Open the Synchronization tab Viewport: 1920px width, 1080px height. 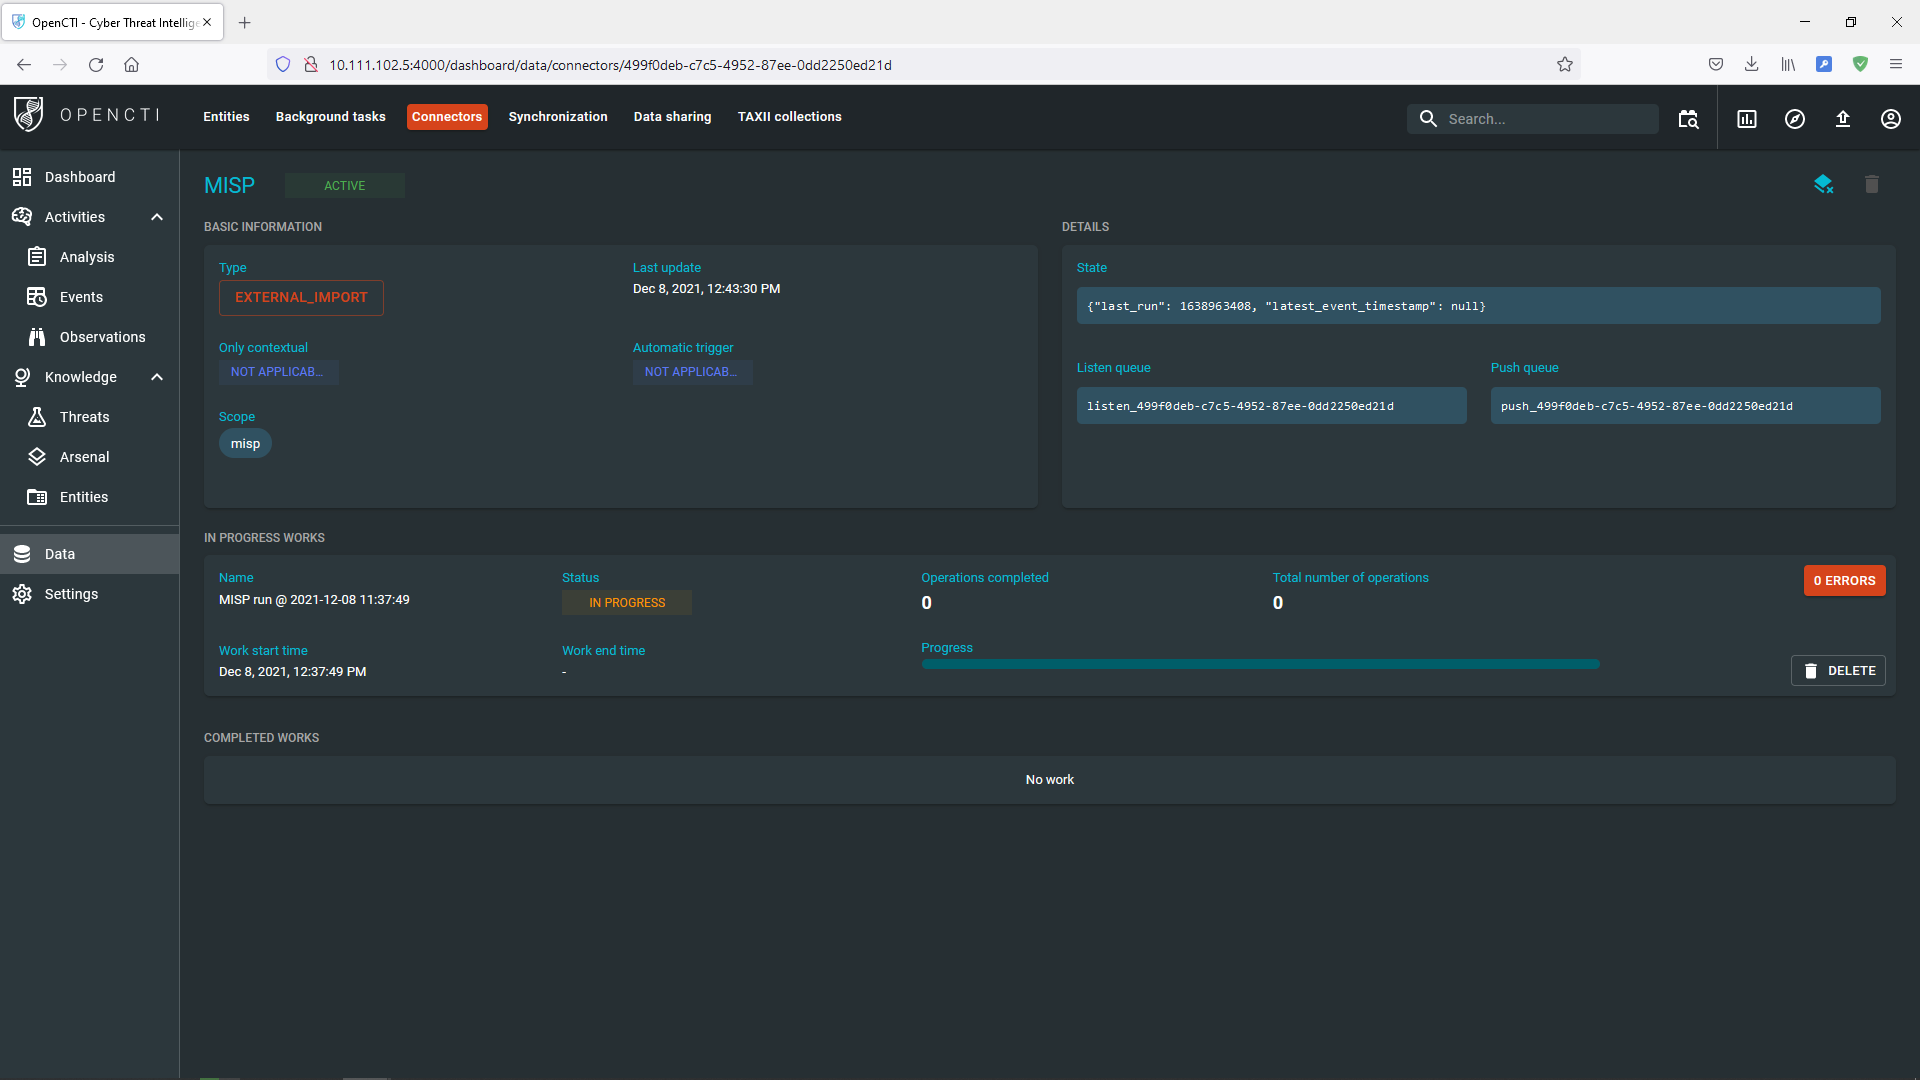pyautogui.click(x=558, y=117)
